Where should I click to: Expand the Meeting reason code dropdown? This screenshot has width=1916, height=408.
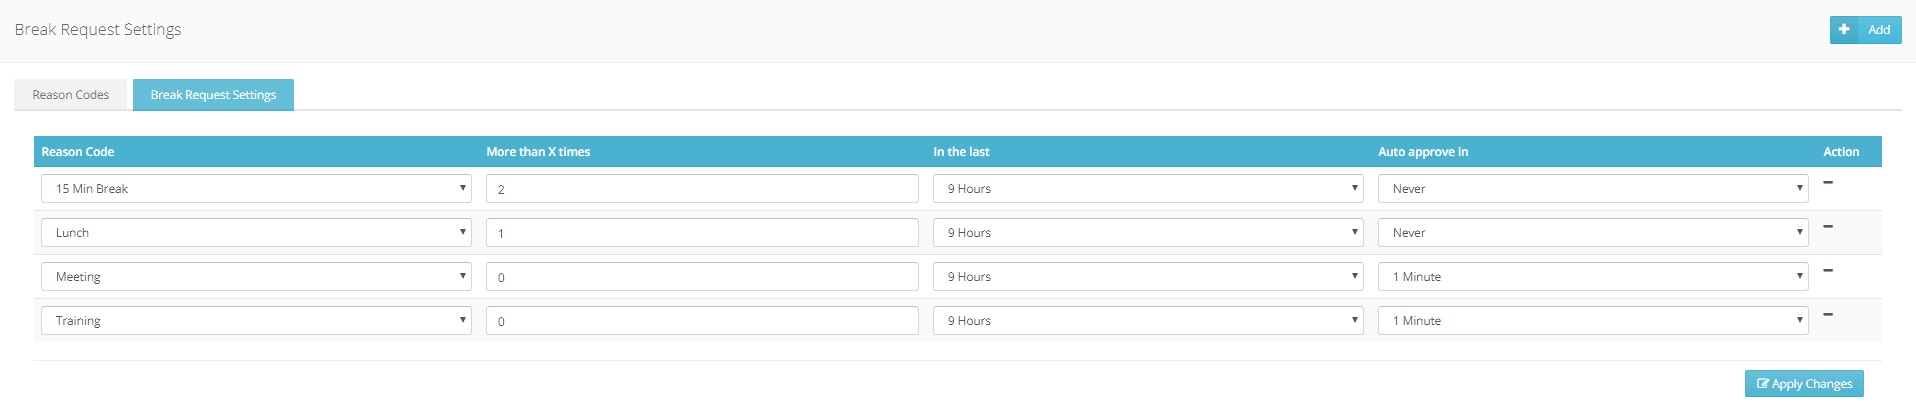pyautogui.click(x=256, y=277)
